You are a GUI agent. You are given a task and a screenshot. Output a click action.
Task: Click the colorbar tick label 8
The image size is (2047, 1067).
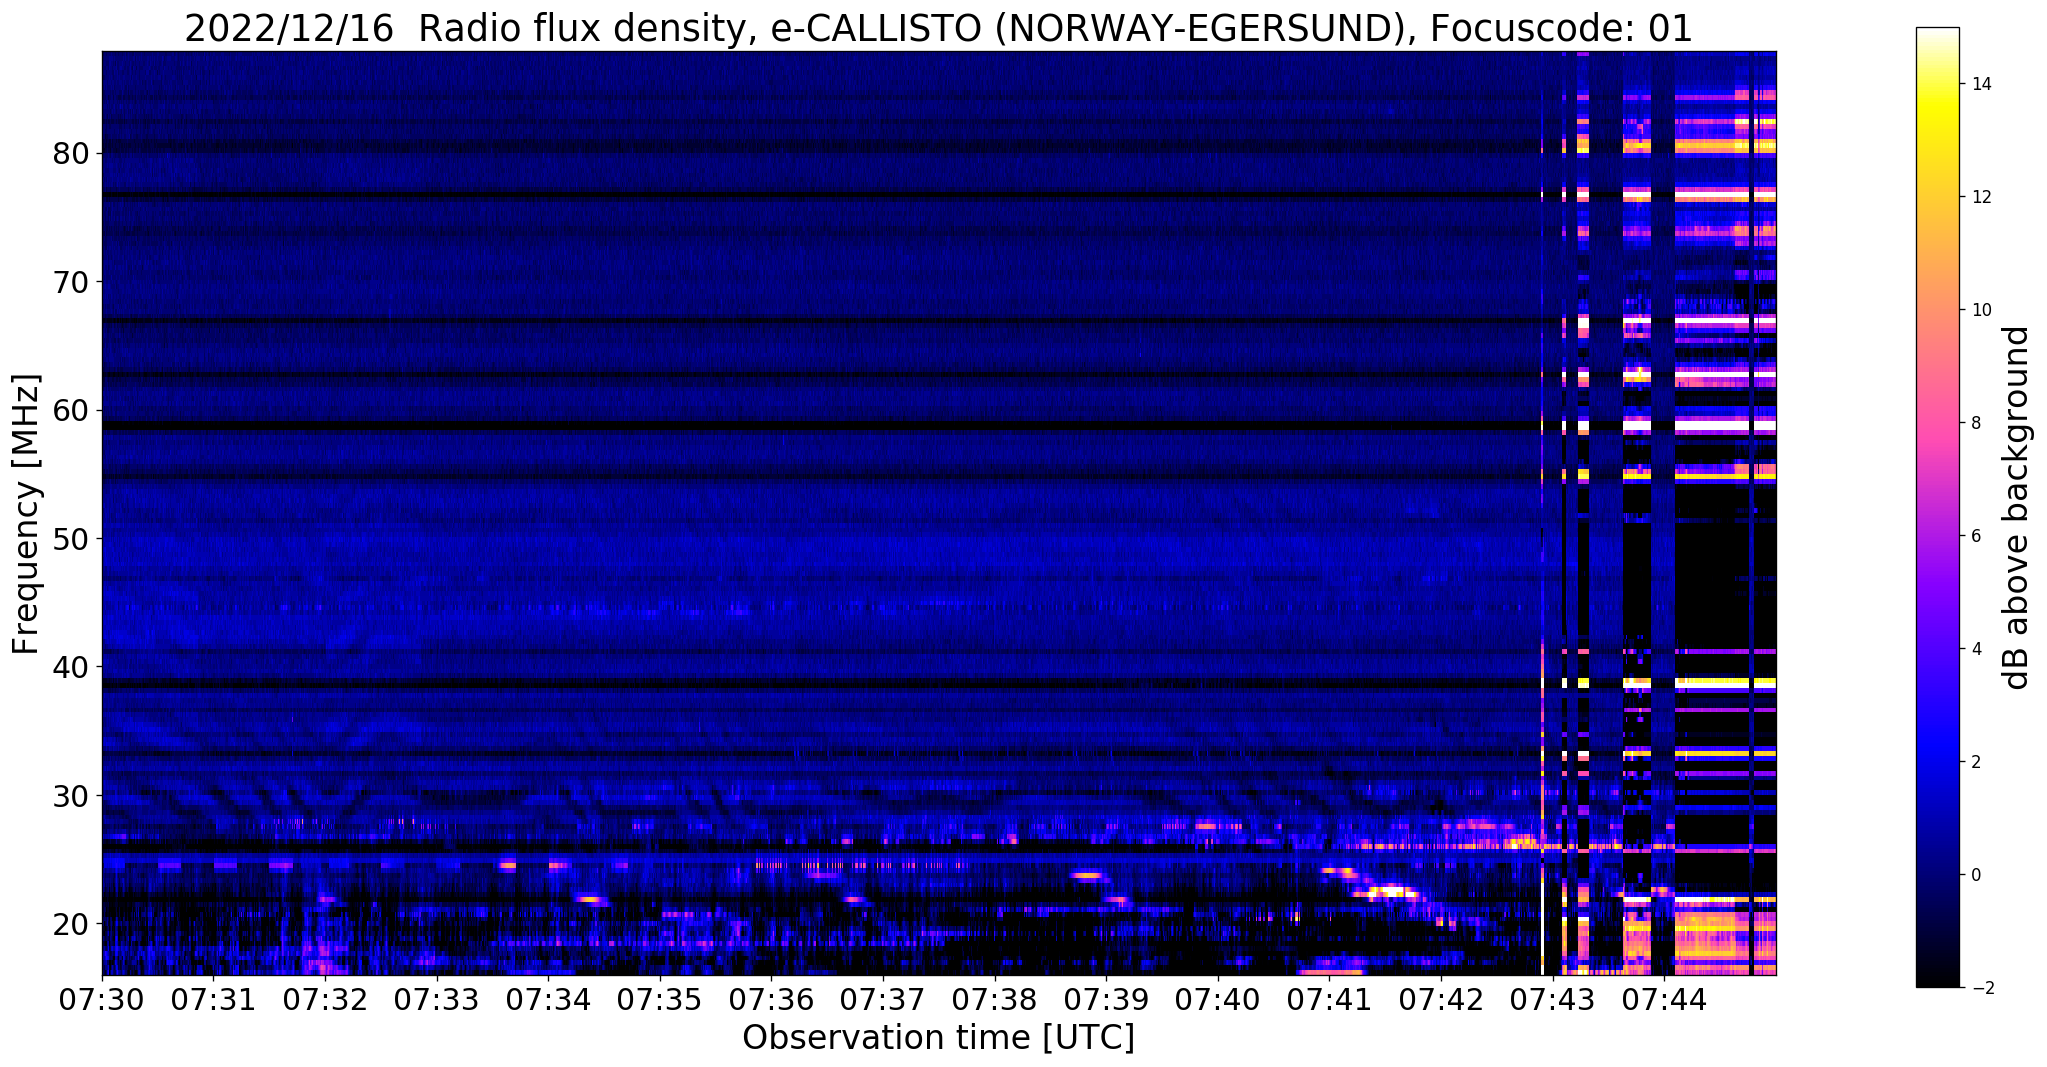(x=1975, y=423)
